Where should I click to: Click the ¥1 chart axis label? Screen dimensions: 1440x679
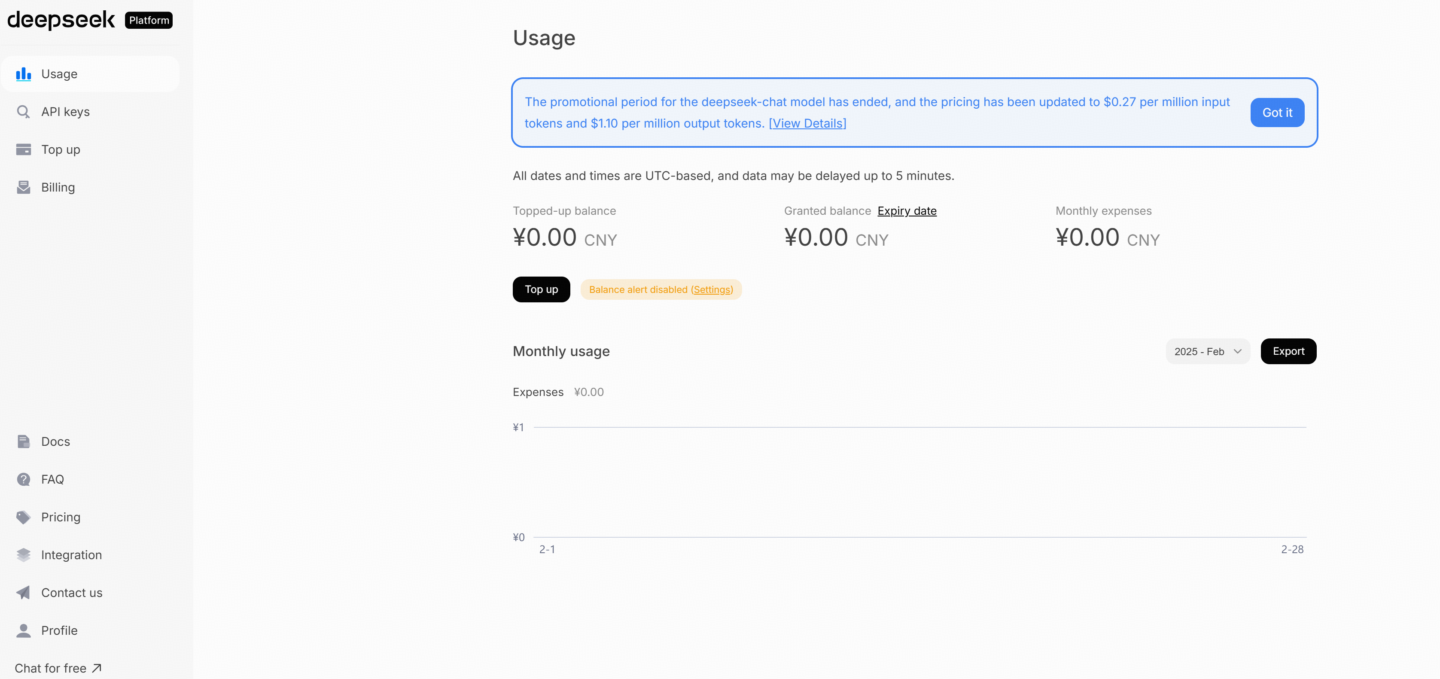pos(518,428)
